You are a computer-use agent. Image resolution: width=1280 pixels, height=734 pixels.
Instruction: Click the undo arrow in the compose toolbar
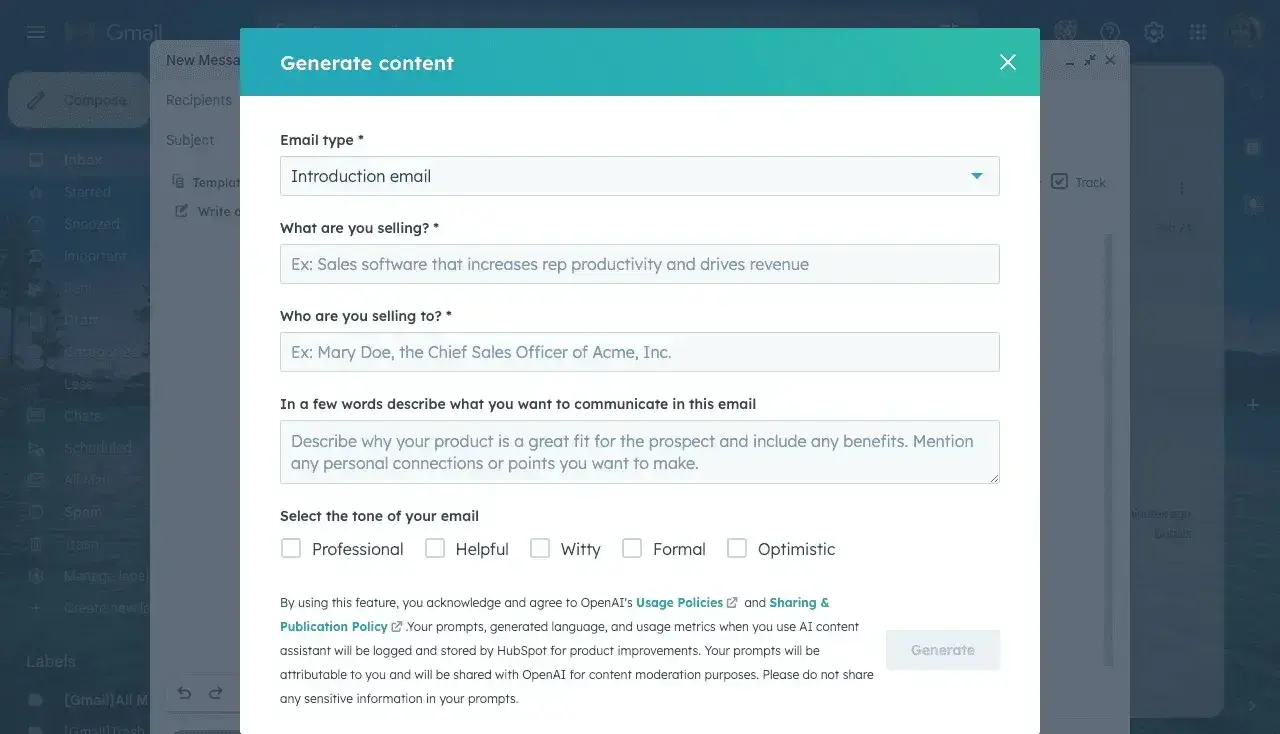(x=184, y=692)
